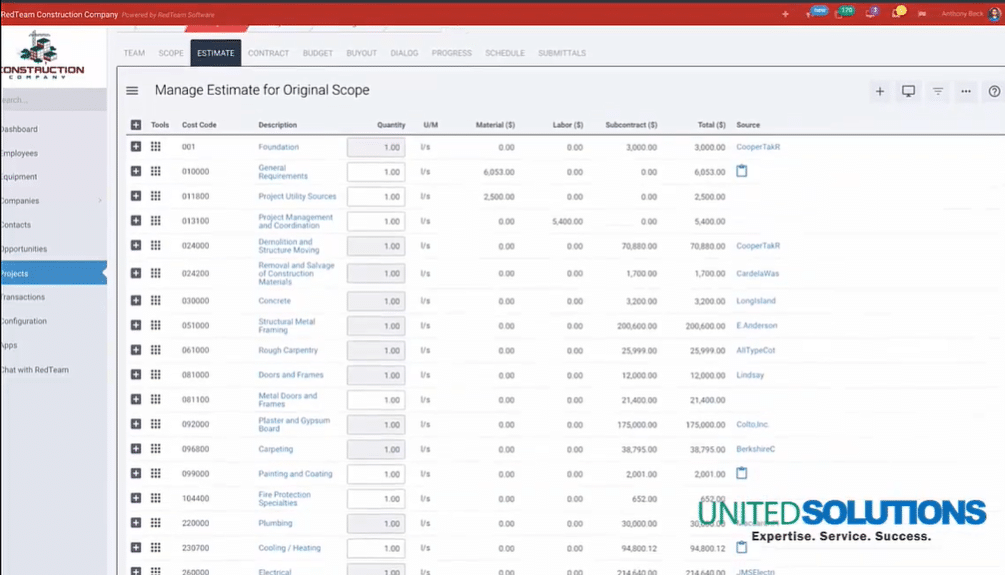Click quantity field for Painting and Coating
The image size is (1005, 575).
(376, 474)
